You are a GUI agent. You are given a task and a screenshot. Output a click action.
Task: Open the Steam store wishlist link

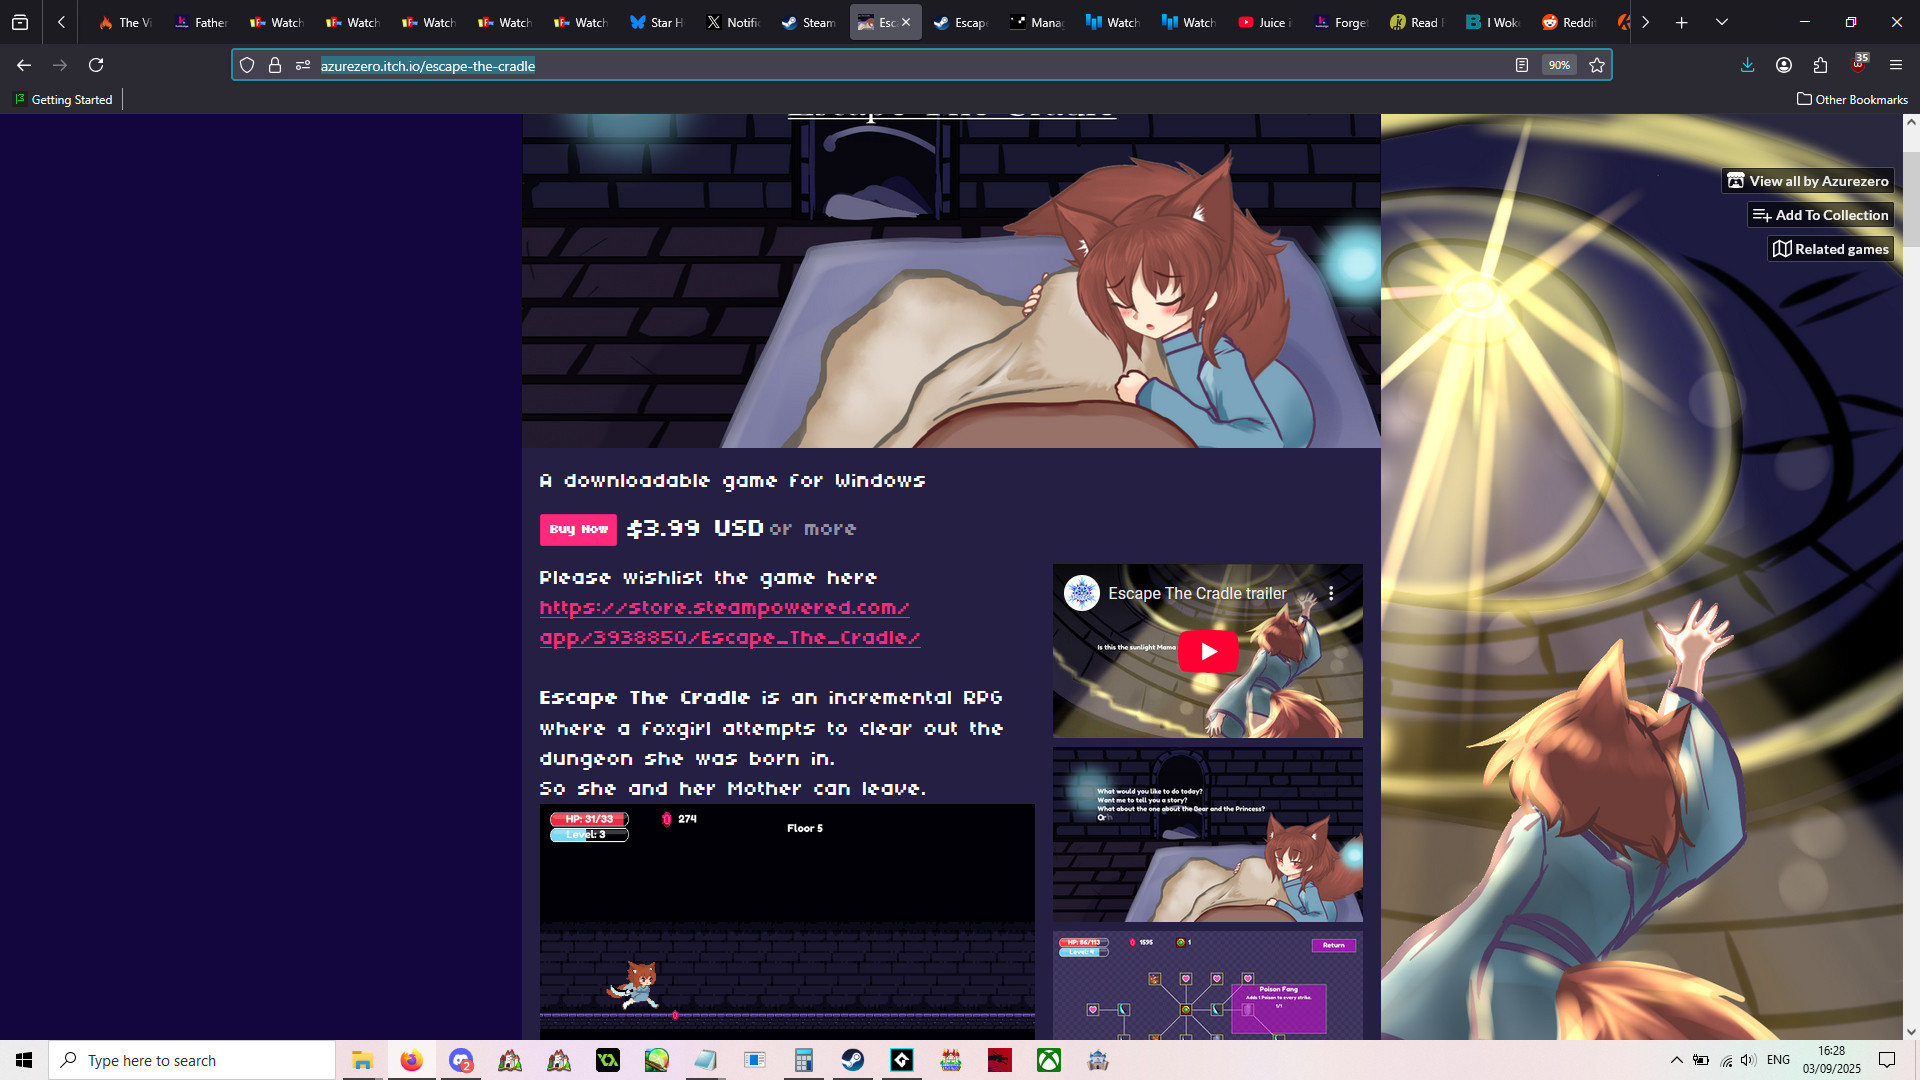pyautogui.click(x=729, y=623)
